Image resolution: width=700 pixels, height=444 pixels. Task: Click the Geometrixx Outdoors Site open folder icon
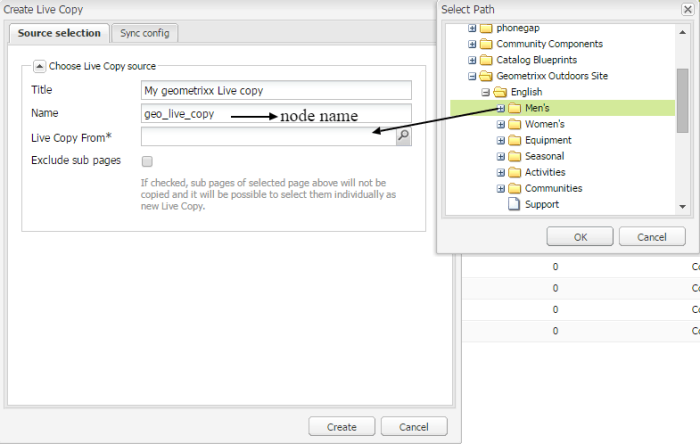pyautogui.click(x=486, y=76)
